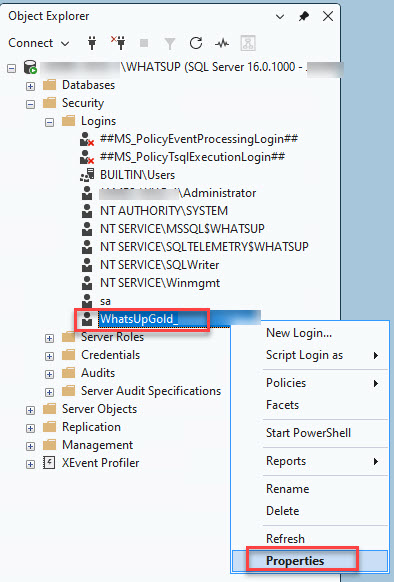Click the BUILTIN\Users group icon
Image resolution: width=394 pixels, height=582 pixels.
pos(87,175)
